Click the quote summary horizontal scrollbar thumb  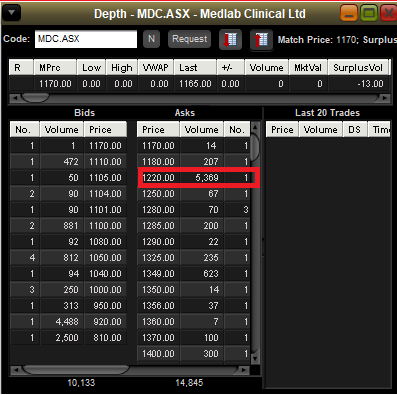pyautogui.click(x=35, y=98)
